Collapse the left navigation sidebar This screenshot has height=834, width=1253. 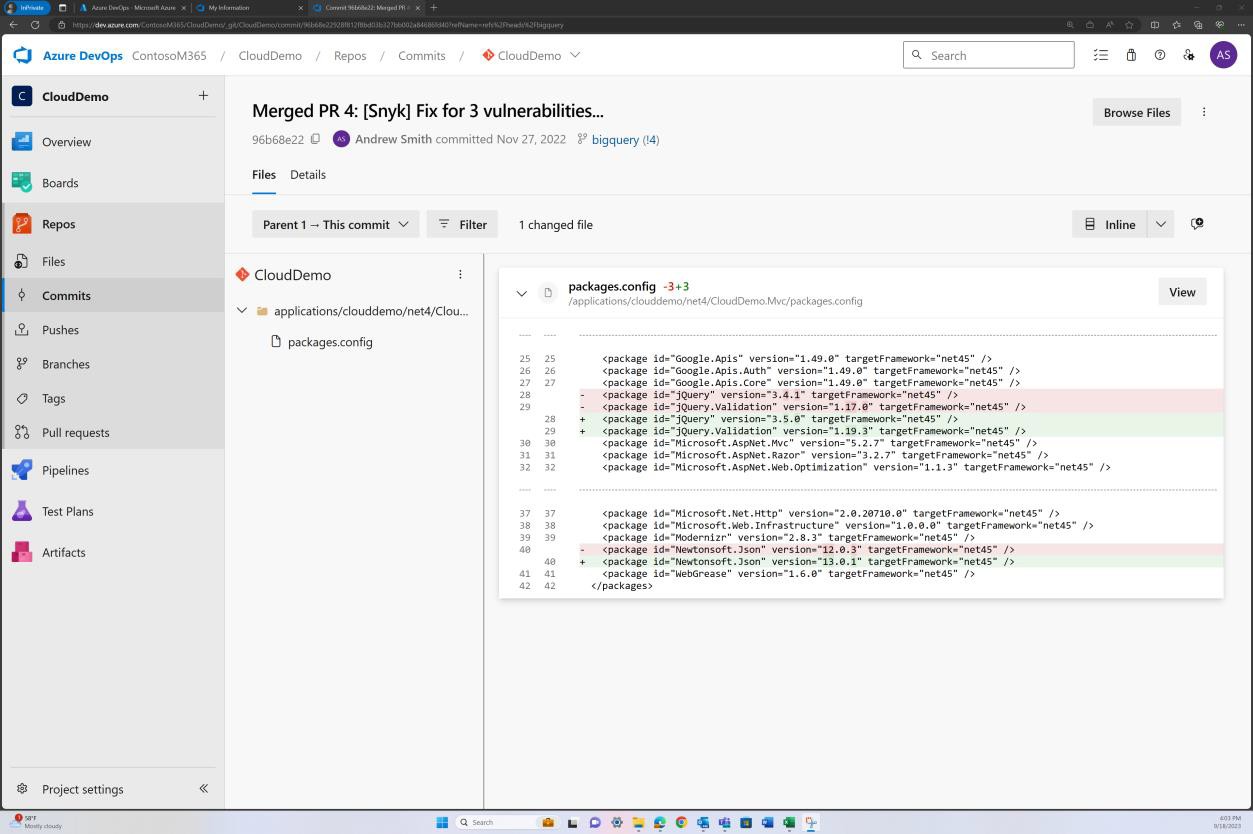click(203, 789)
